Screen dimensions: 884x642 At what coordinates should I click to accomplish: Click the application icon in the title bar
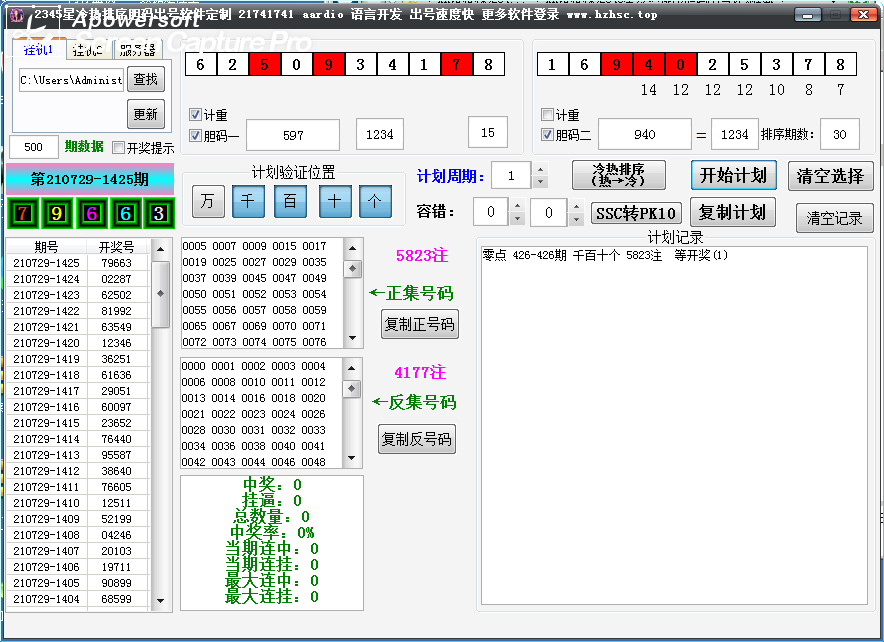17,15
